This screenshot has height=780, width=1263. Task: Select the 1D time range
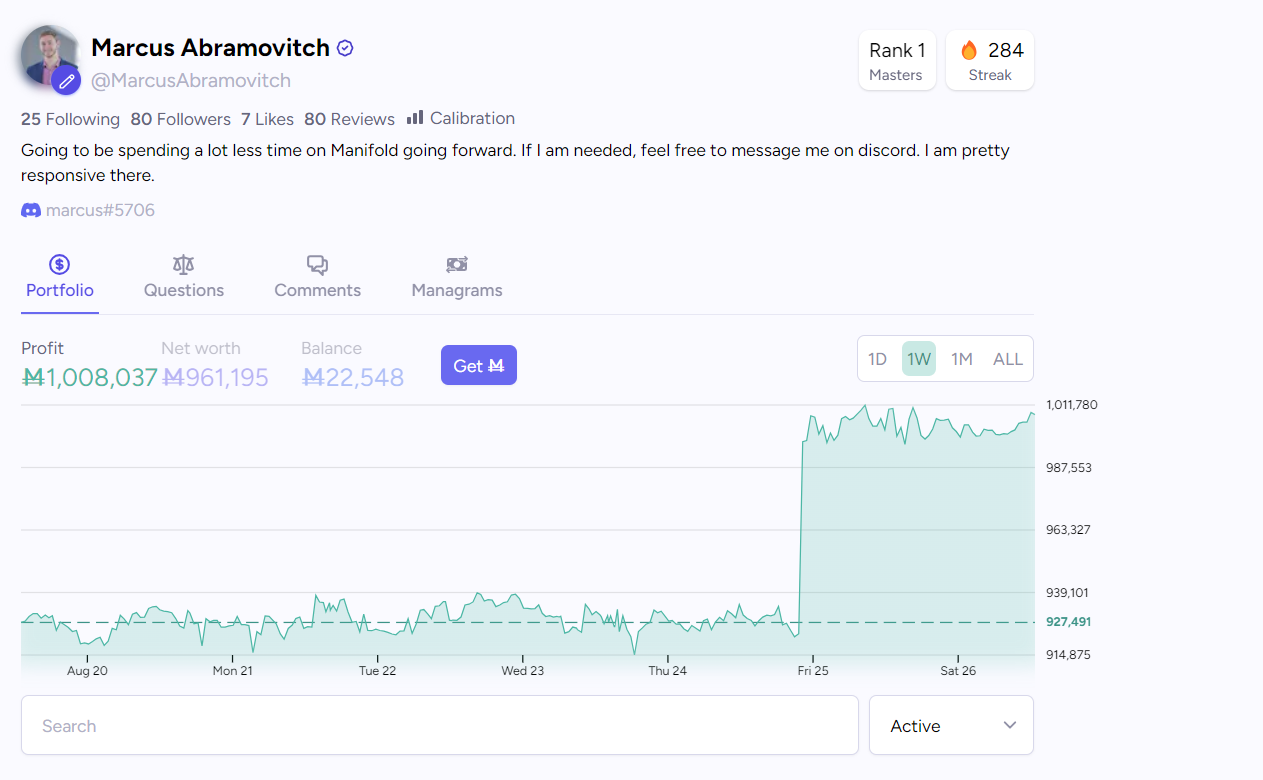pyautogui.click(x=877, y=359)
